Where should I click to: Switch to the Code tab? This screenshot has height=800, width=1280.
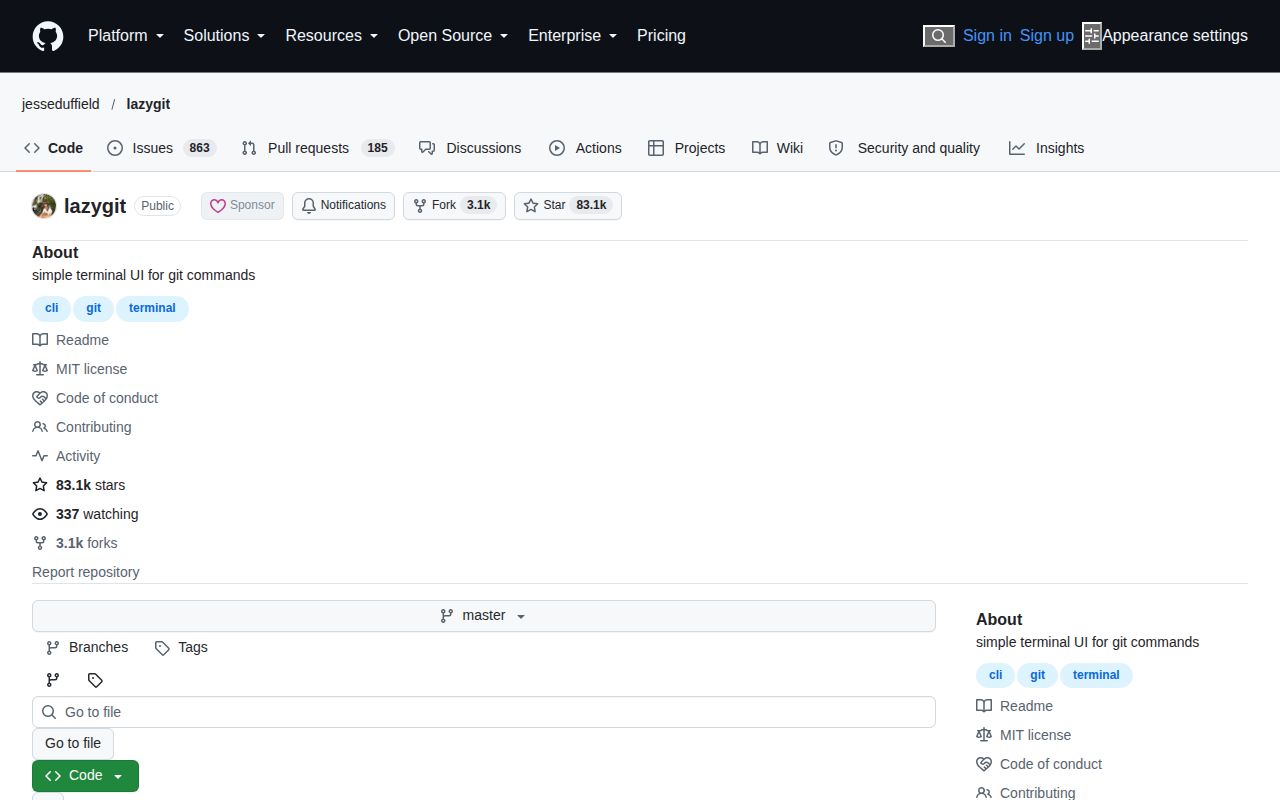[54, 148]
